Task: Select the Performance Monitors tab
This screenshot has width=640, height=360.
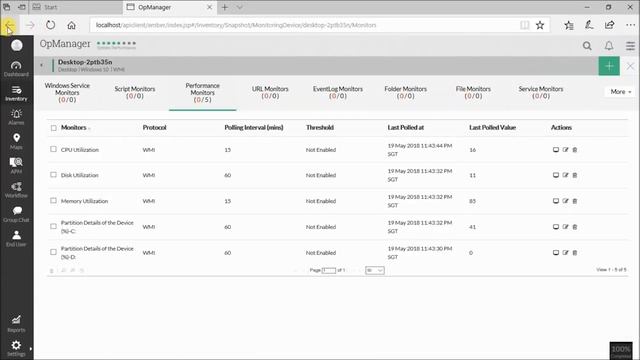Action: (x=202, y=92)
